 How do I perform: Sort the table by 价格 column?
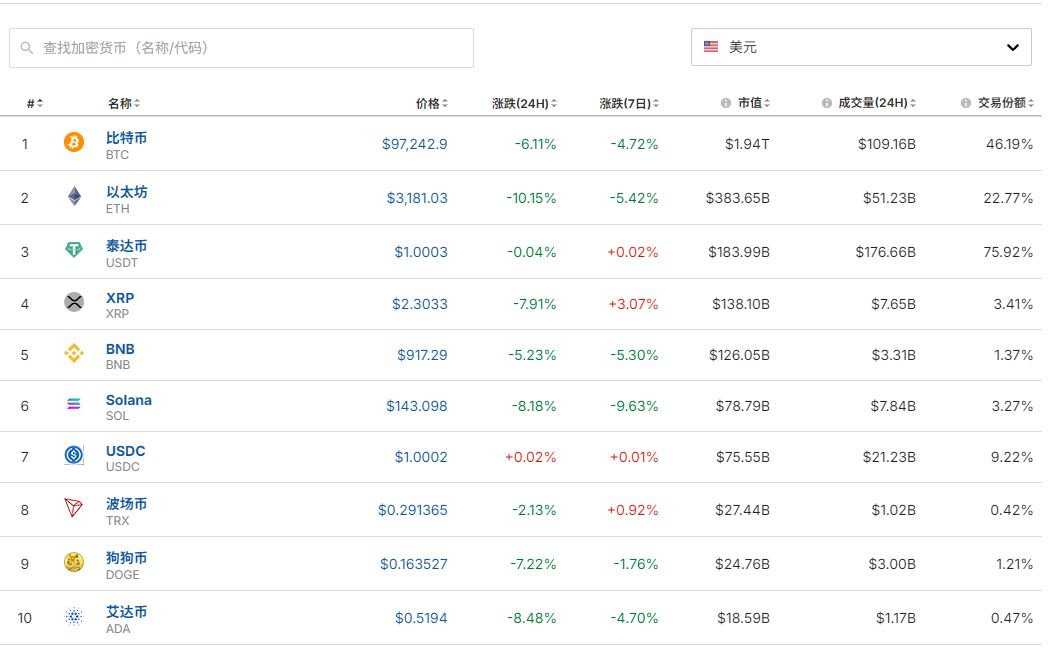click(428, 104)
